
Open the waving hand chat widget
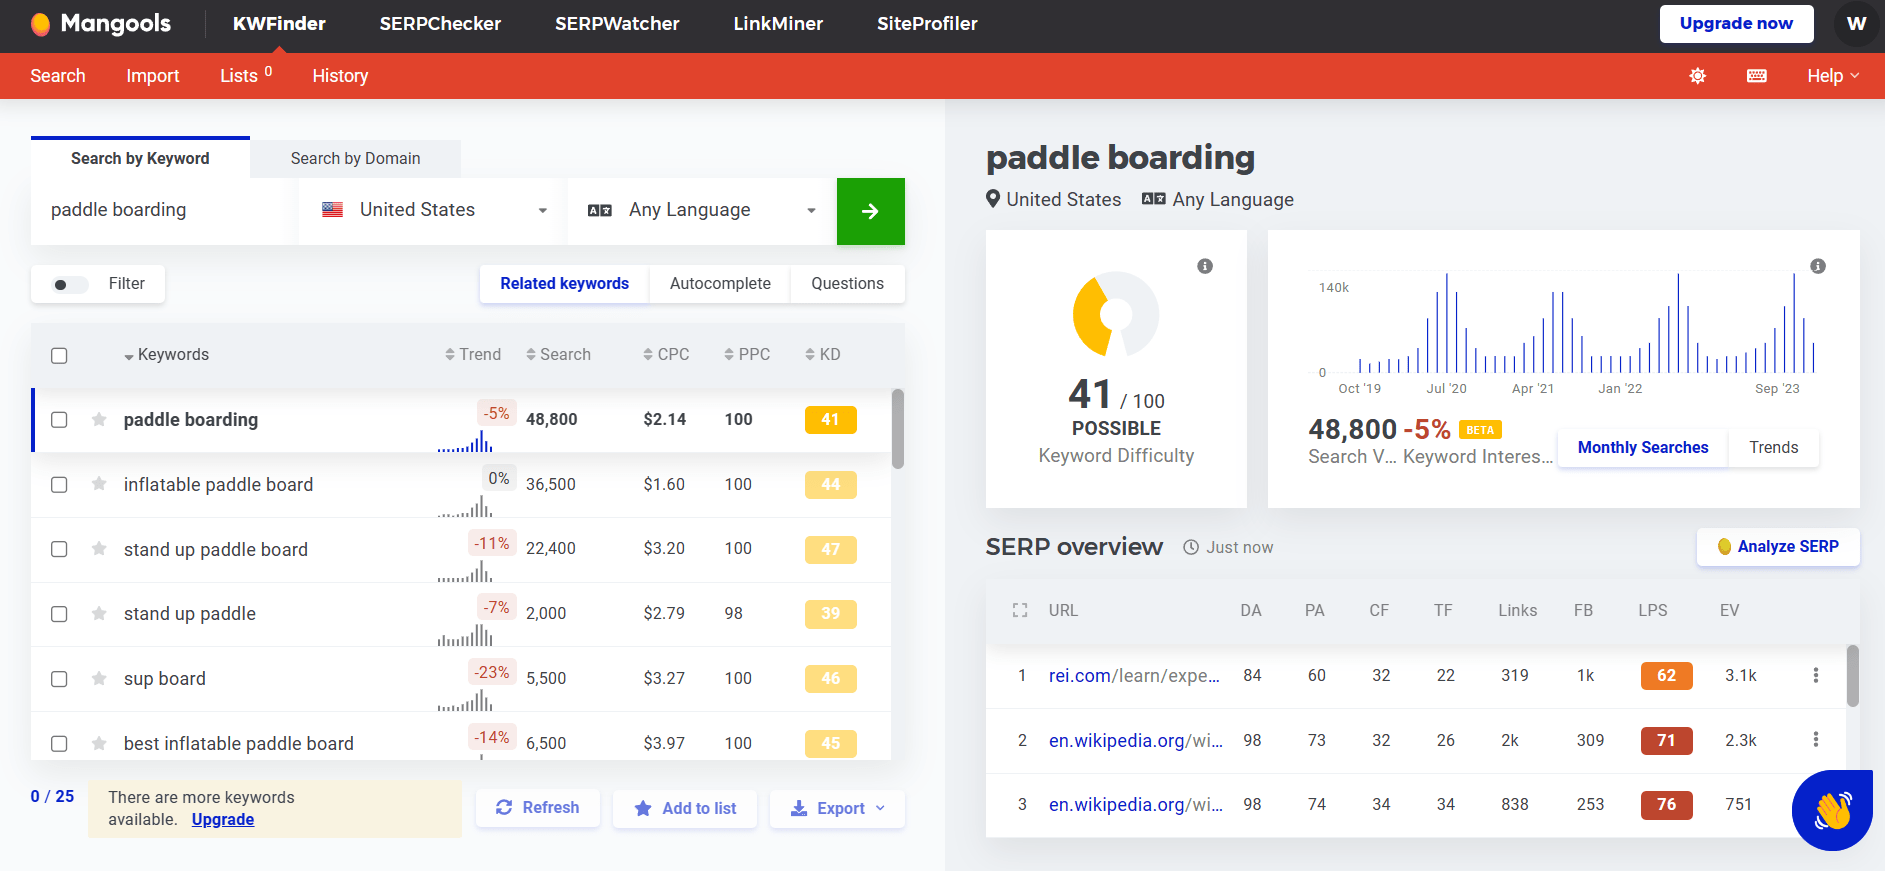click(x=1832, y=810)
